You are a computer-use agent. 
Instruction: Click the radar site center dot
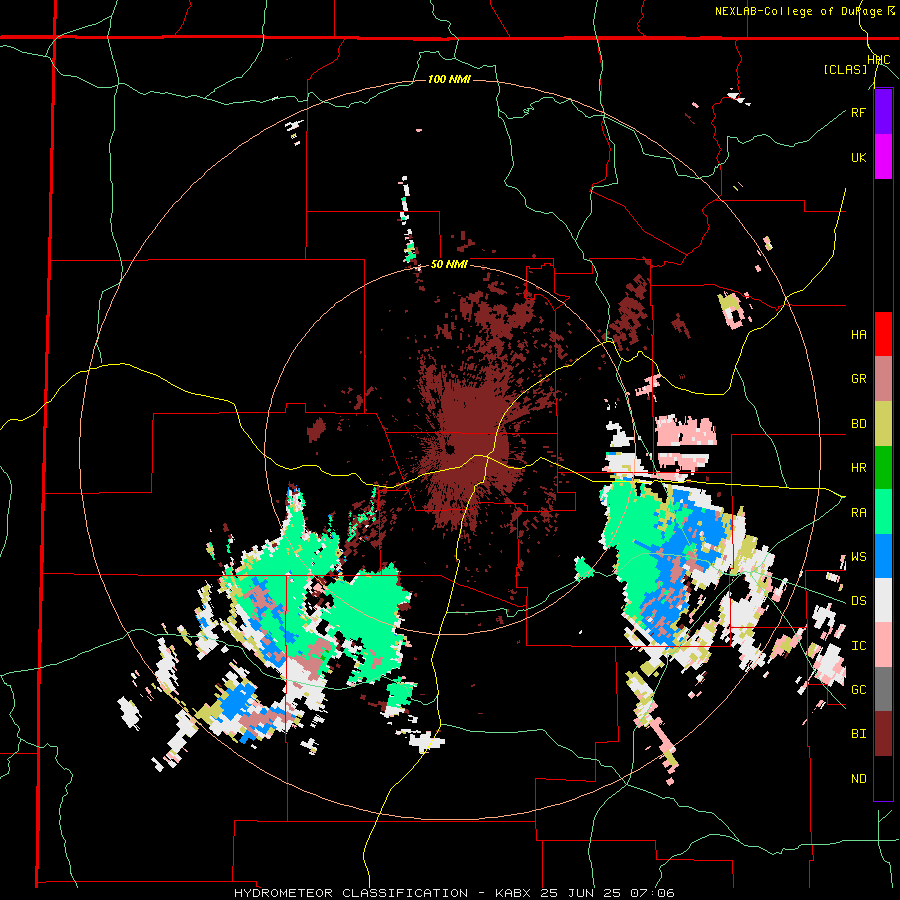pyautogui.click(x=450, y=449)
